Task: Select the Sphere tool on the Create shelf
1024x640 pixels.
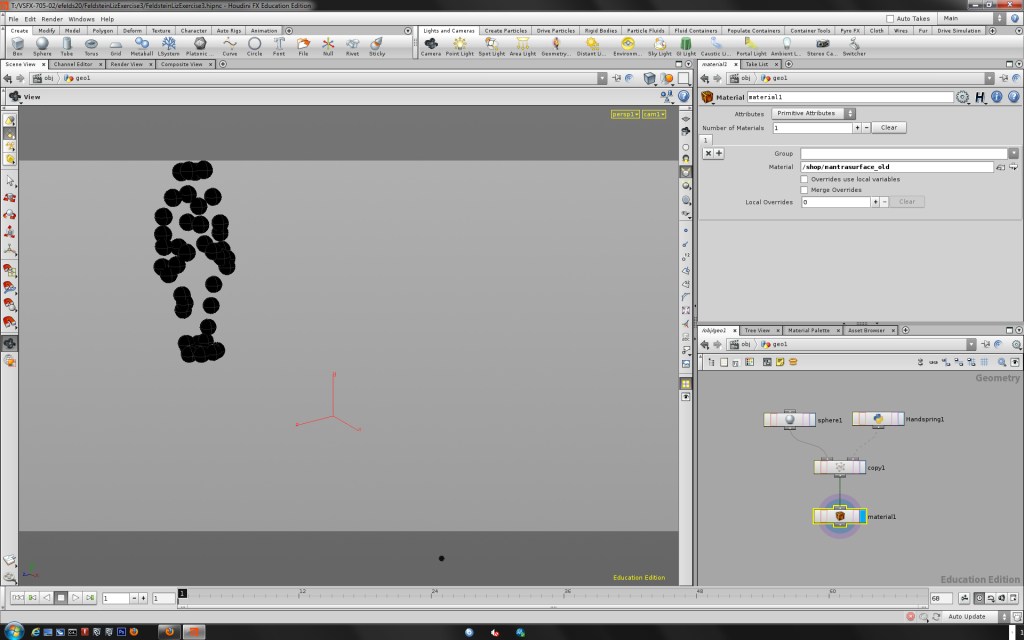Action: 42,46
